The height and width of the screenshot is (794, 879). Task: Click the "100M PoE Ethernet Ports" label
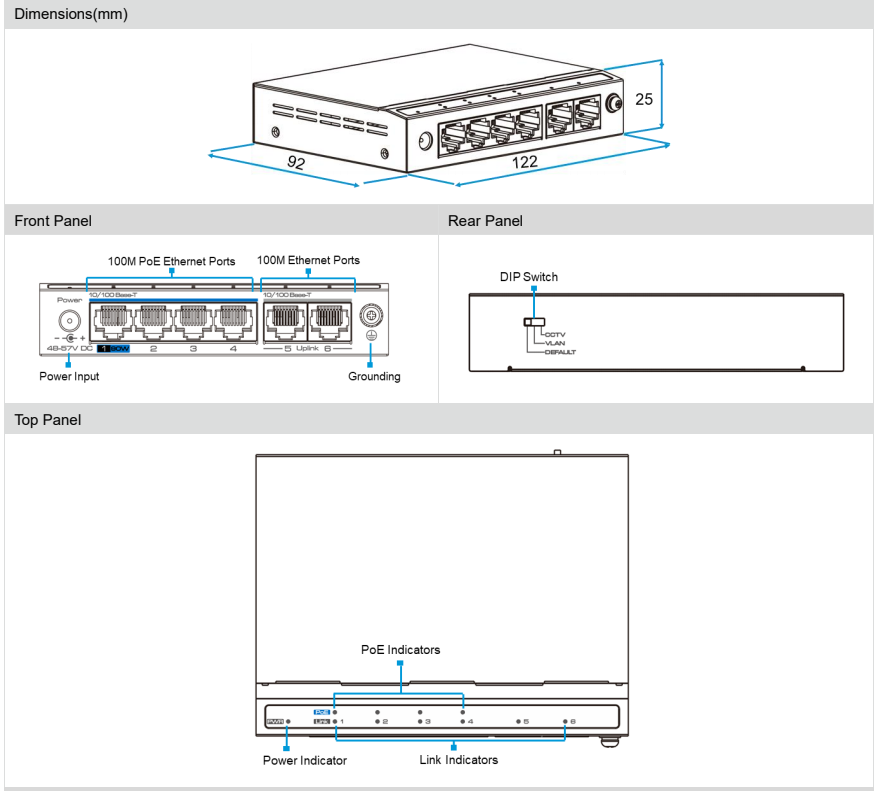171,261
